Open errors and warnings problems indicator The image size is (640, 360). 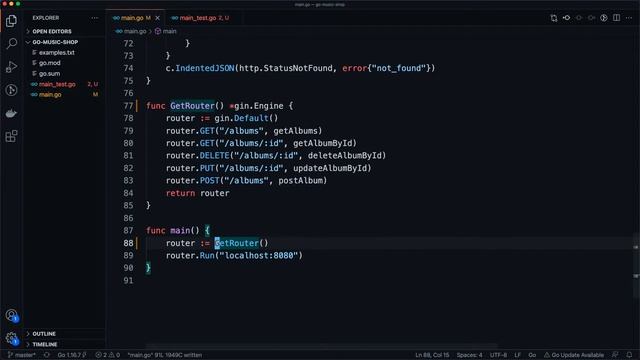(x=108, y=355)
